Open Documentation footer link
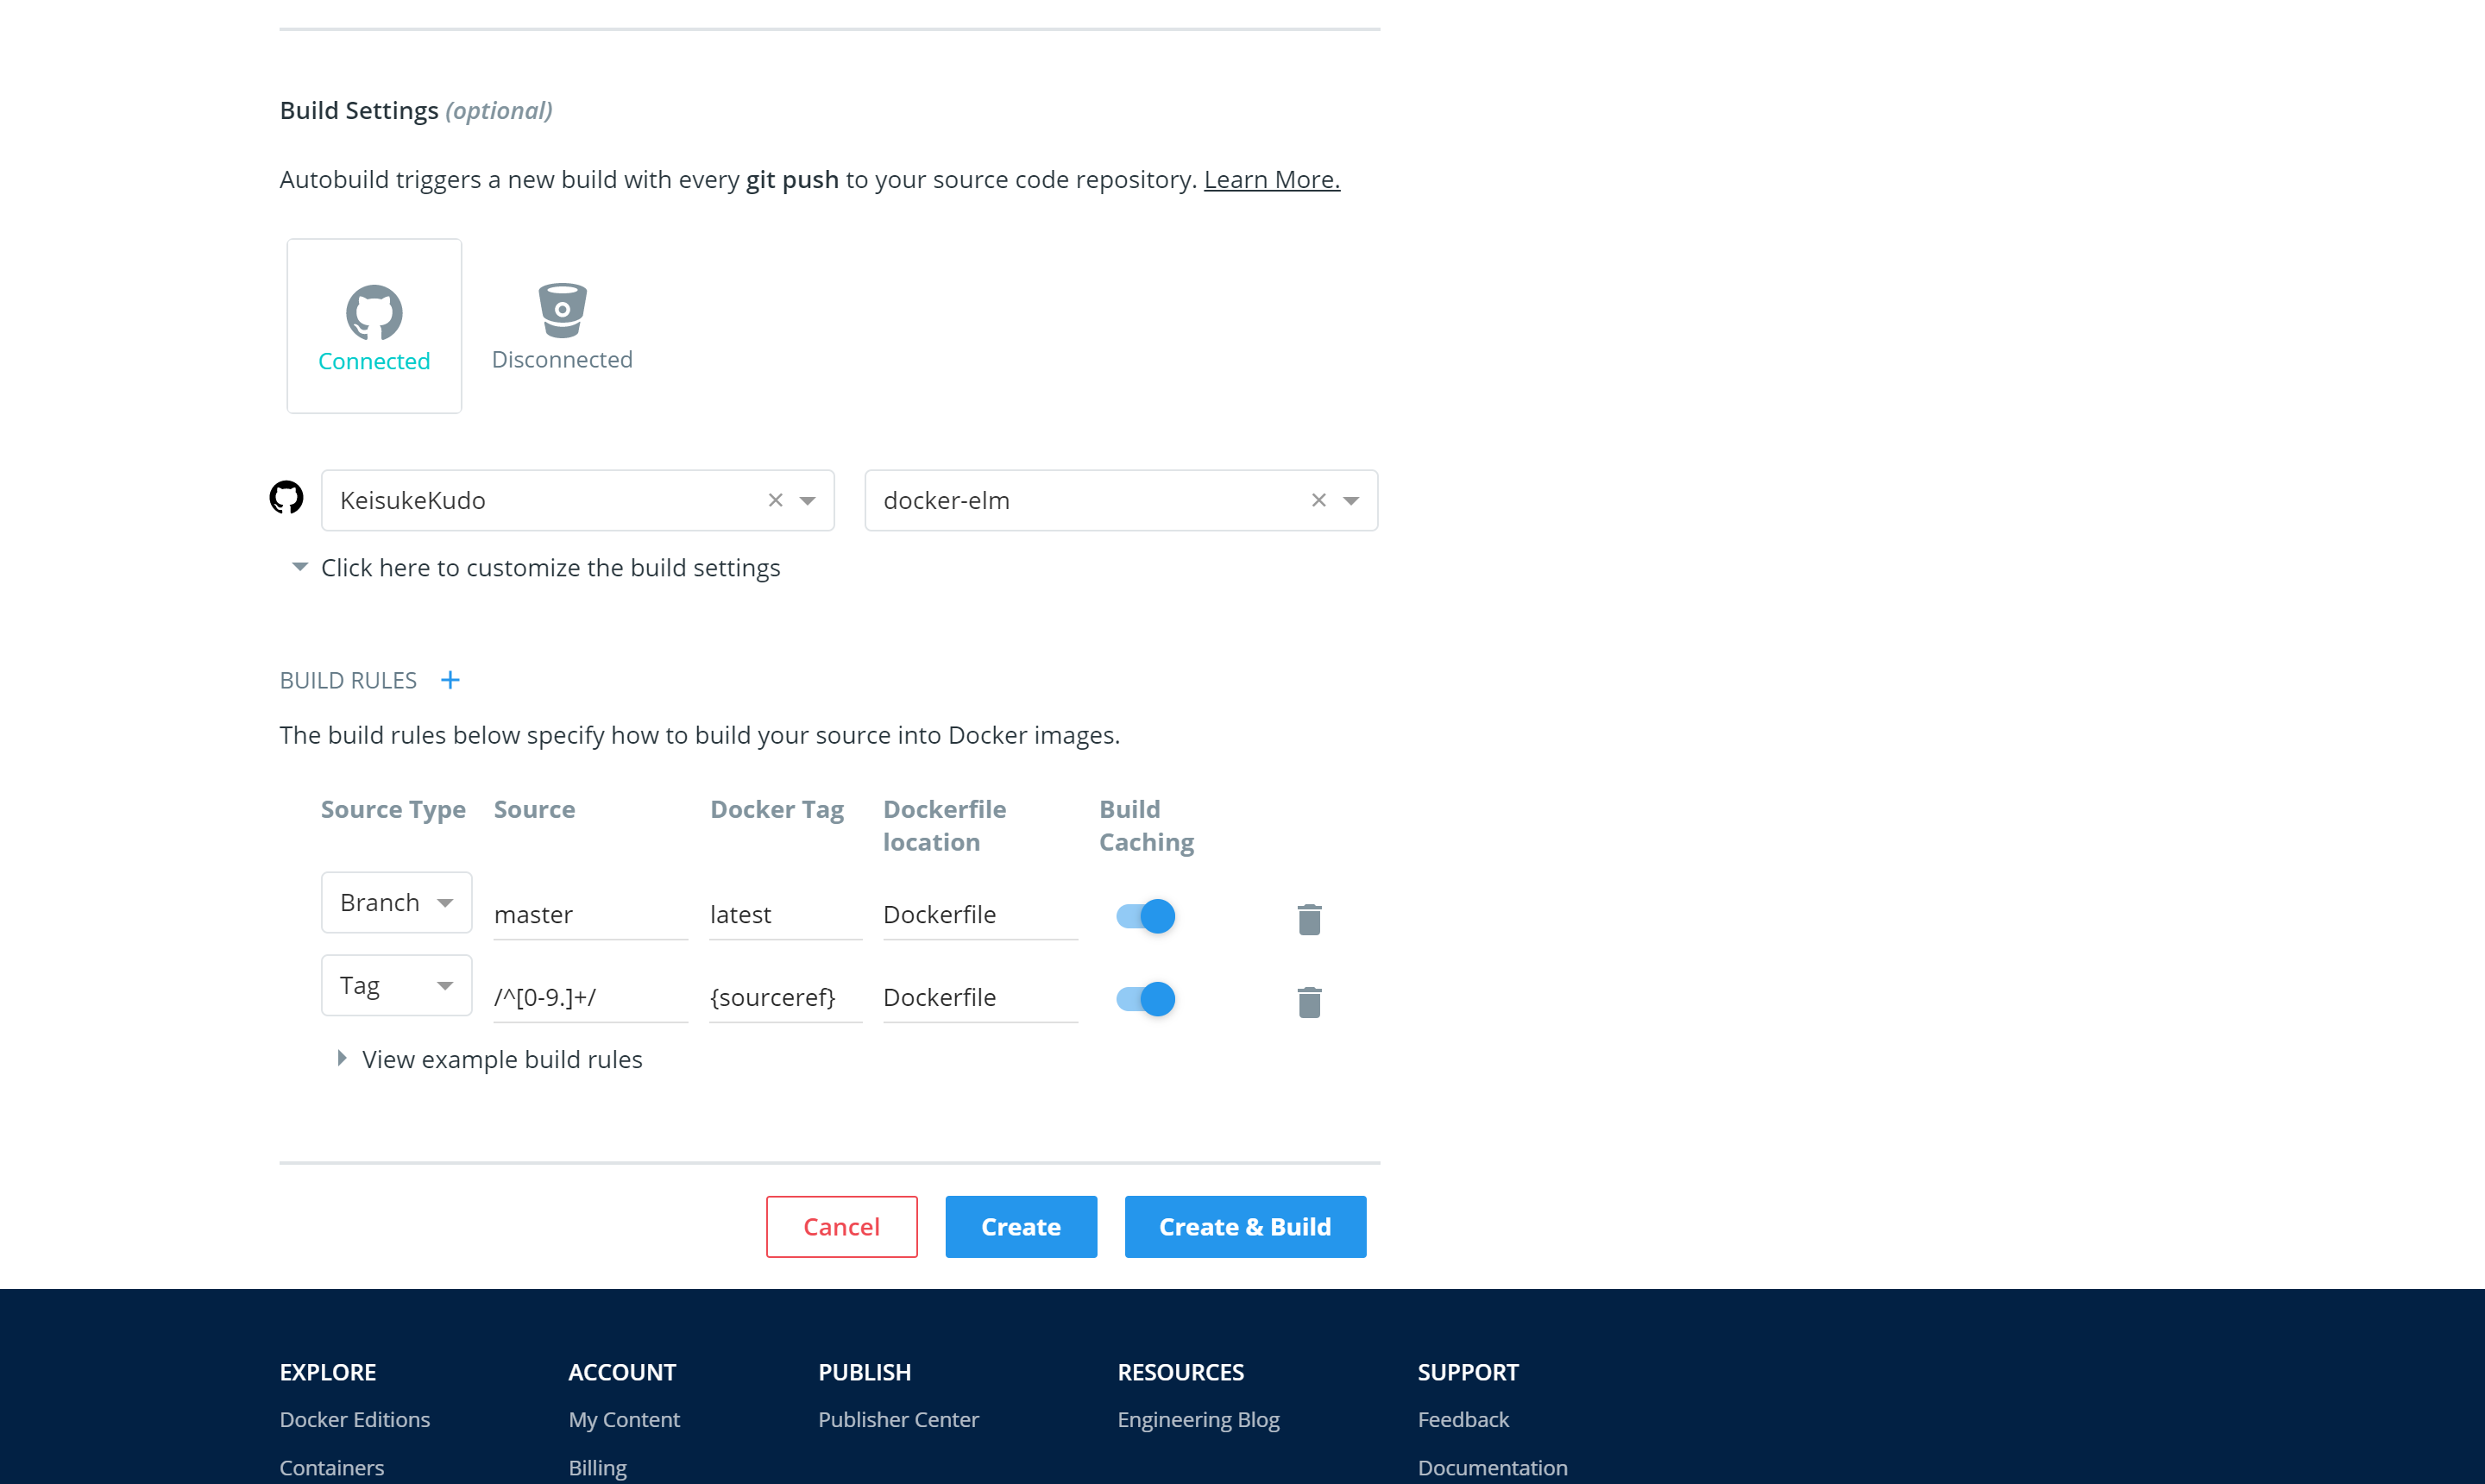The width and height of the screenshot is (2485, 1484). coord(1492,1467)
